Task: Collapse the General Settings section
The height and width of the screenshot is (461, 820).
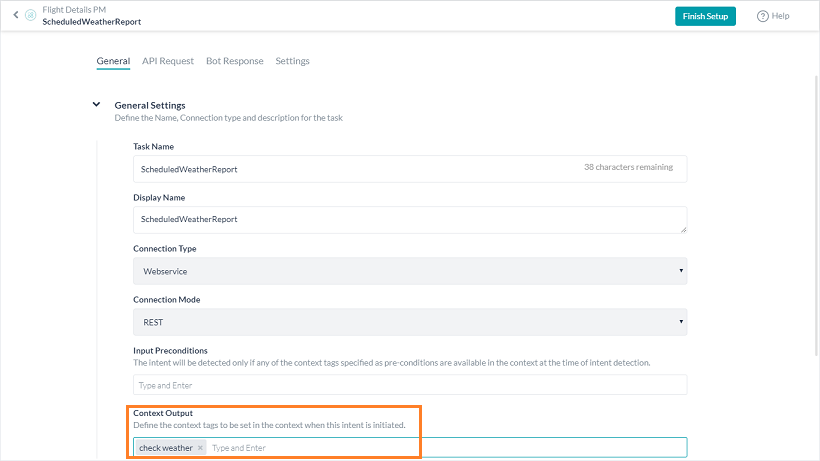Action: pyautogui.click(x=96, y=104)
